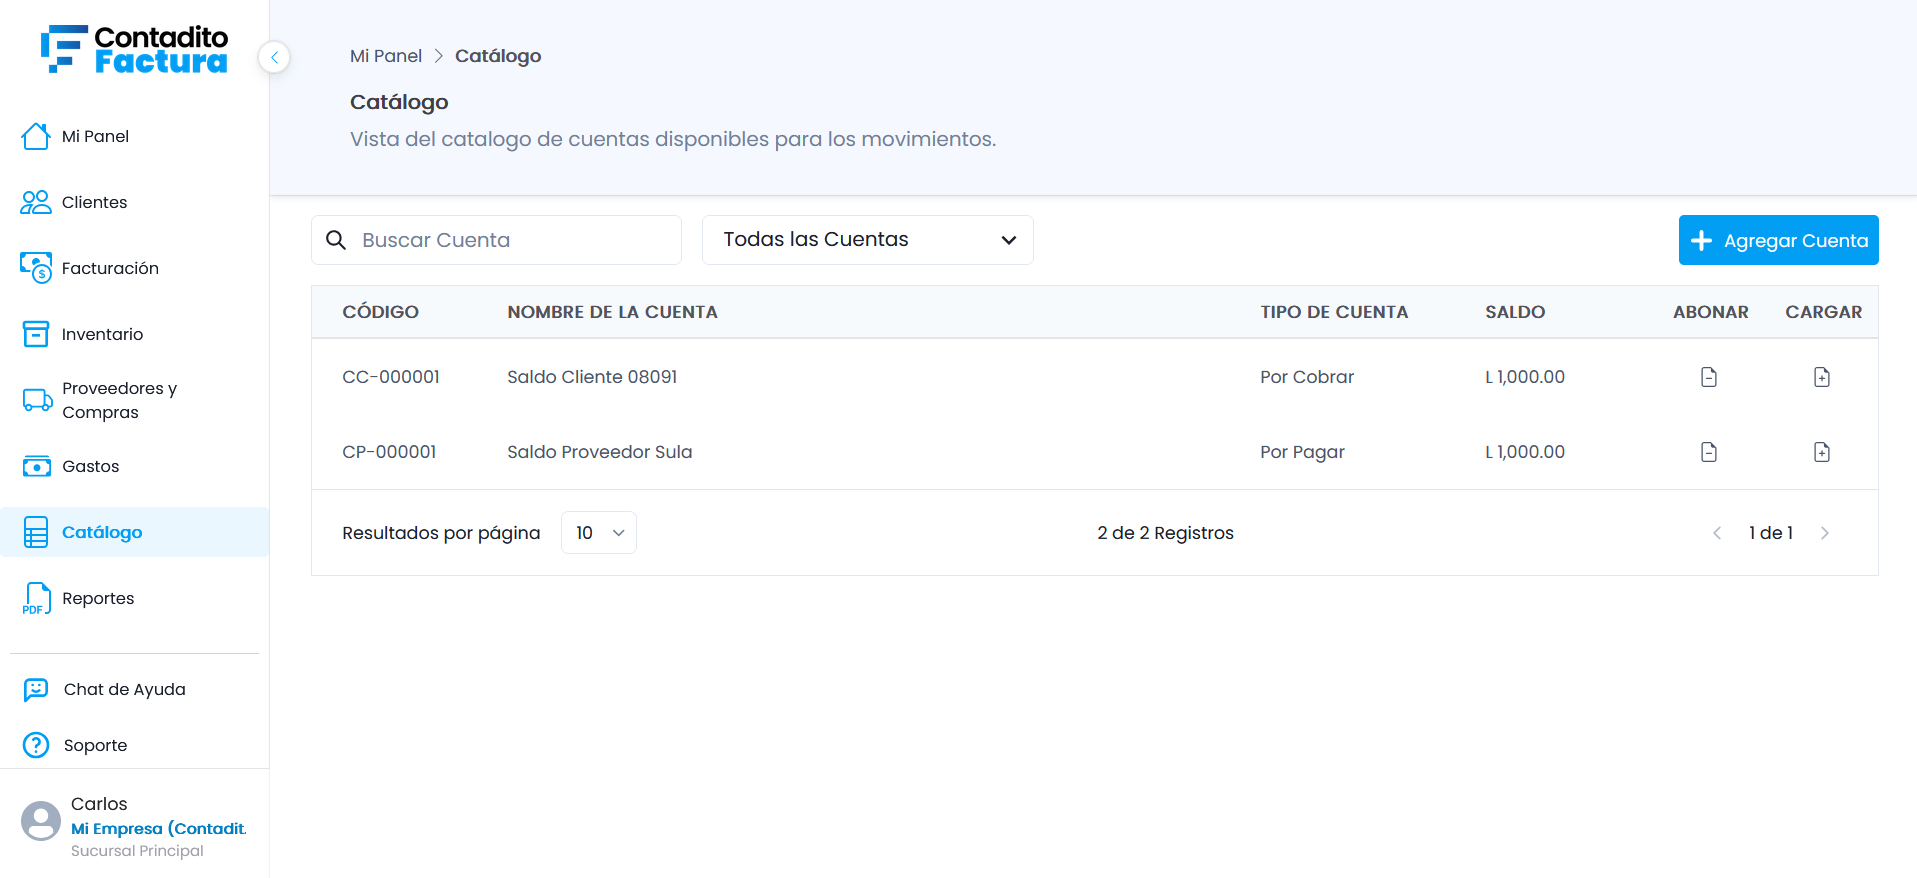Screen dimensions: 1917x878
Task: Click the Gastos cash icon
Action: pyautogui.click(x=37, y=466)
